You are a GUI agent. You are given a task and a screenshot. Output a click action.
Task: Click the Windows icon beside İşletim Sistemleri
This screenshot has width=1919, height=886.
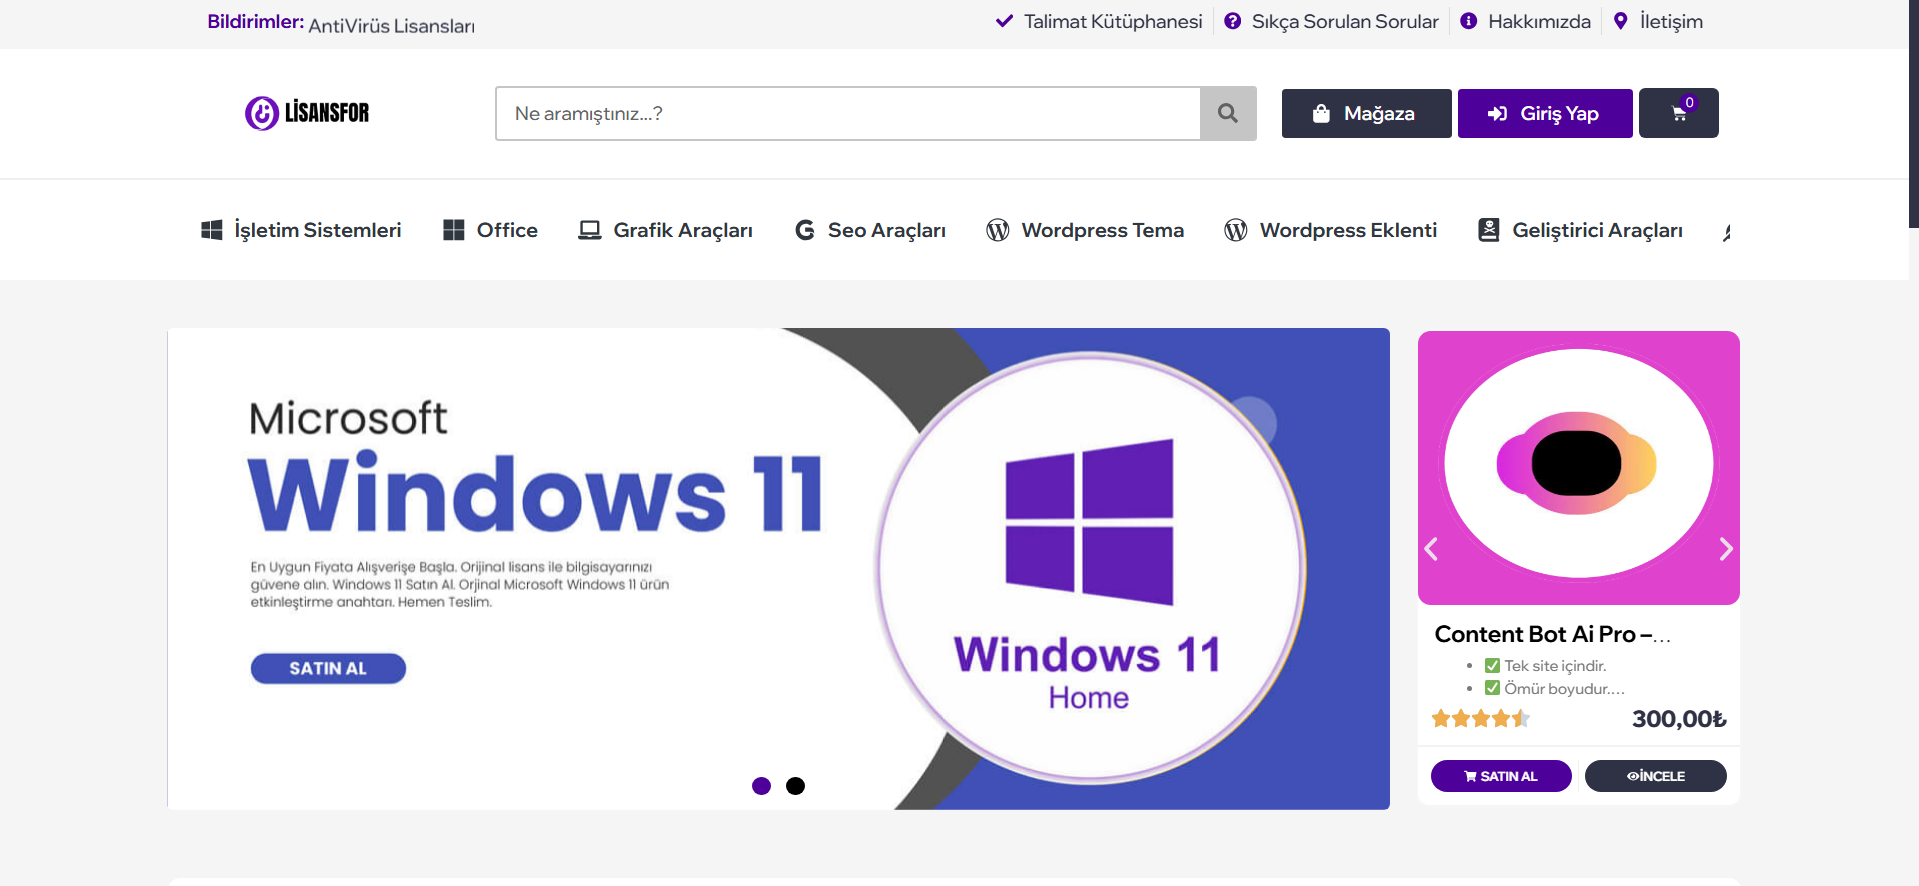(x=212, y=230)
